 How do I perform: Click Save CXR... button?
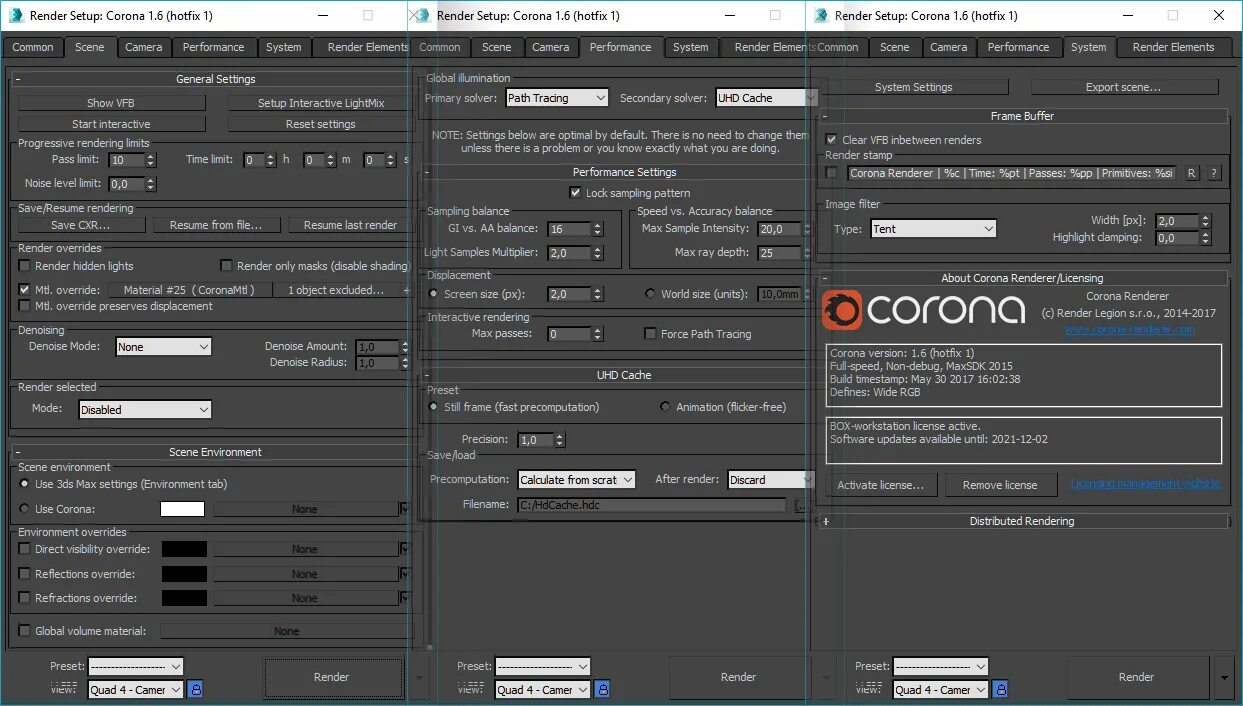(x=81, y=225)
